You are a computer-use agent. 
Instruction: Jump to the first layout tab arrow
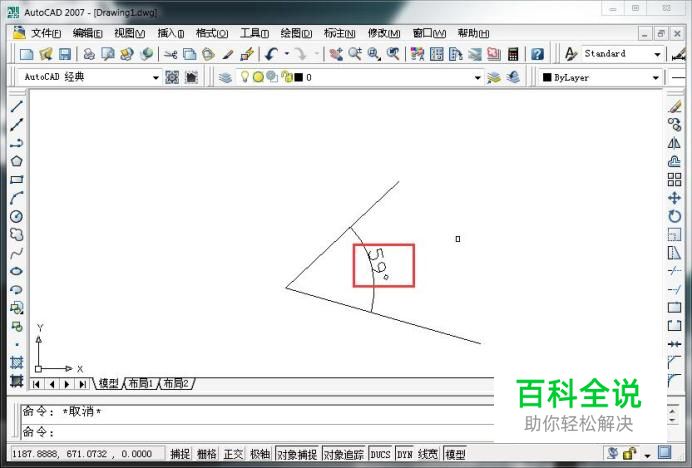[36, 384]
